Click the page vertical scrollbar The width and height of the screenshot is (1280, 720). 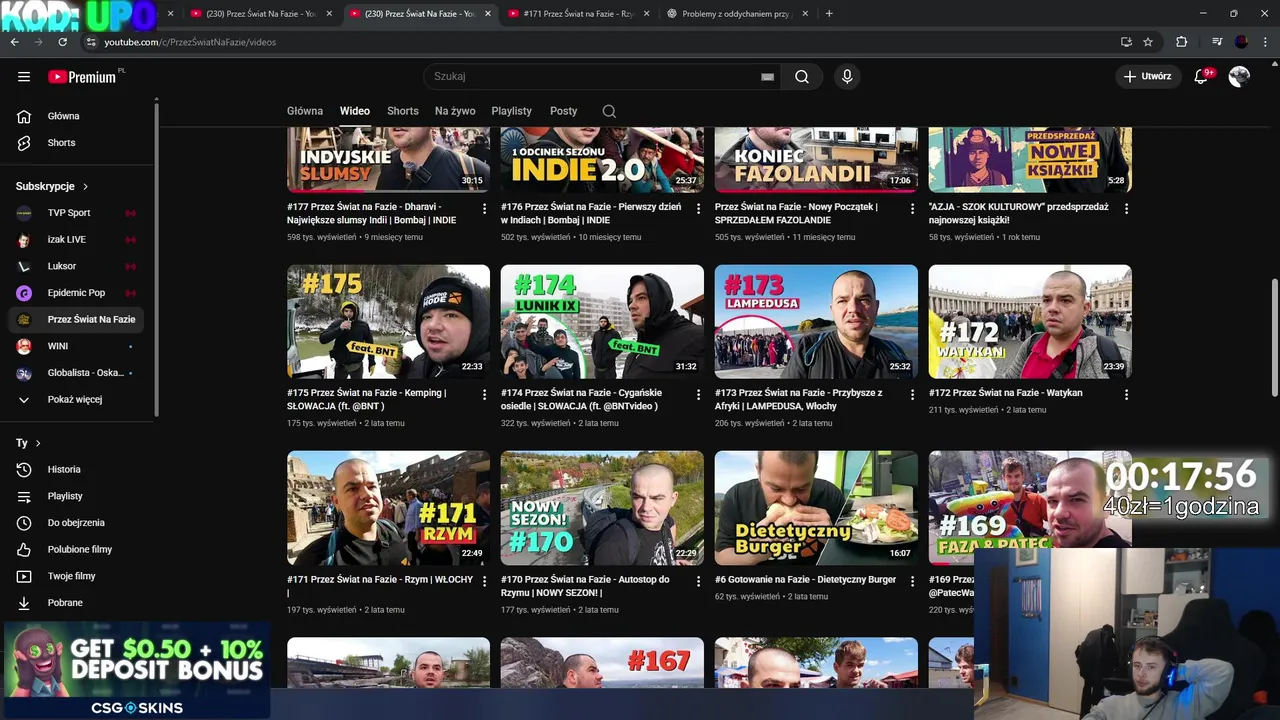(1274, 338)
